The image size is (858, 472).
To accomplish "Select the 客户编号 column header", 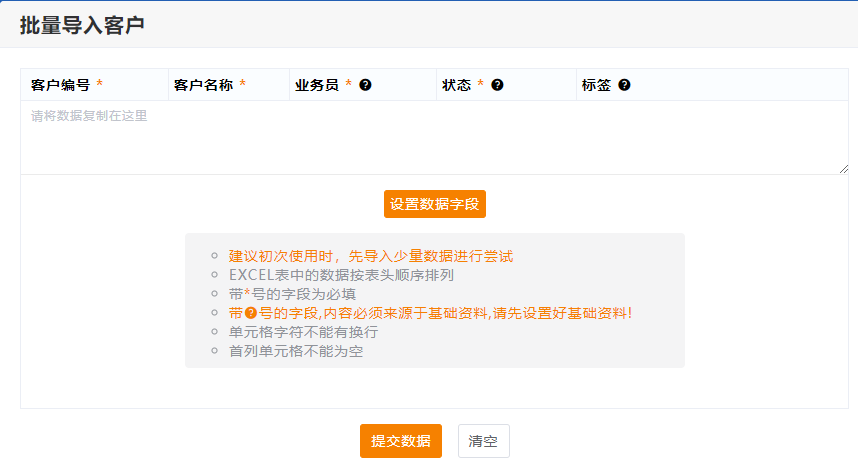I will [60, 85].
